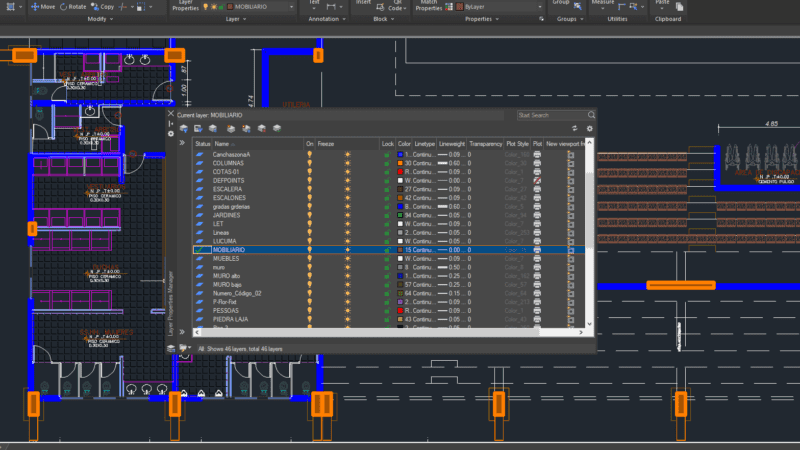Change the COLUMNAS layer orange color swatch

pos(401,163)
